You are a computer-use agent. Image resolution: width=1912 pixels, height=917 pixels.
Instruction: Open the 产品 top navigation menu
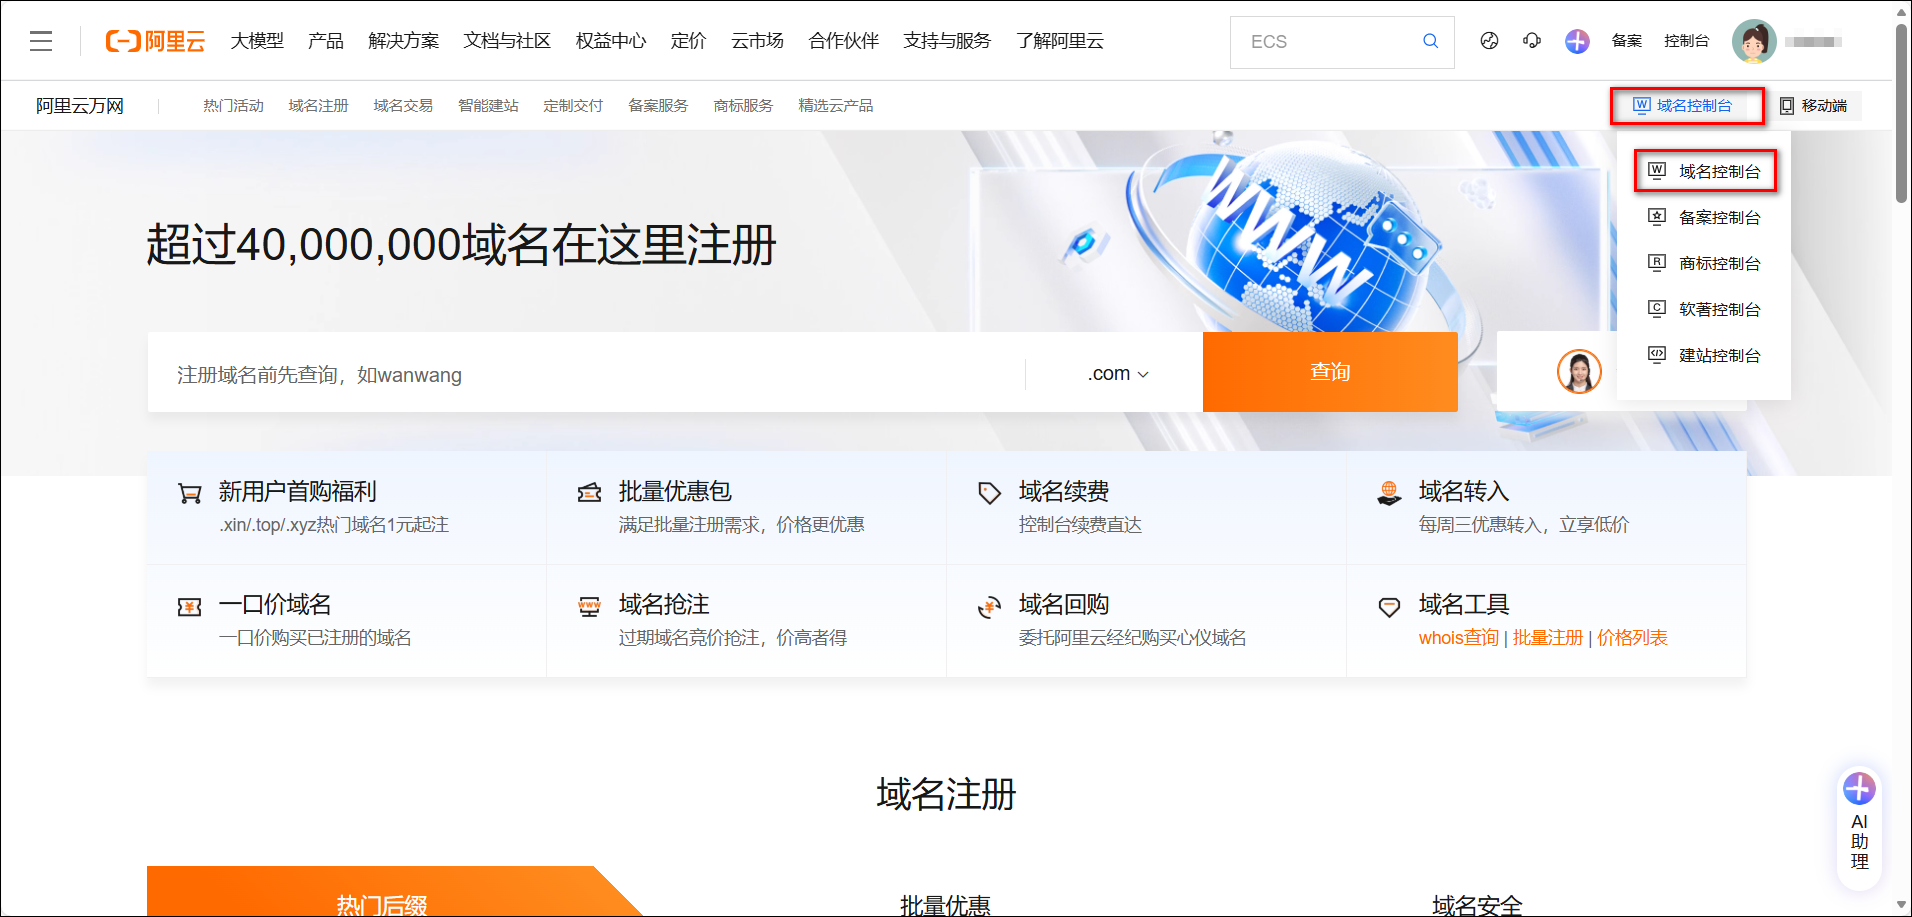point(325,41)
